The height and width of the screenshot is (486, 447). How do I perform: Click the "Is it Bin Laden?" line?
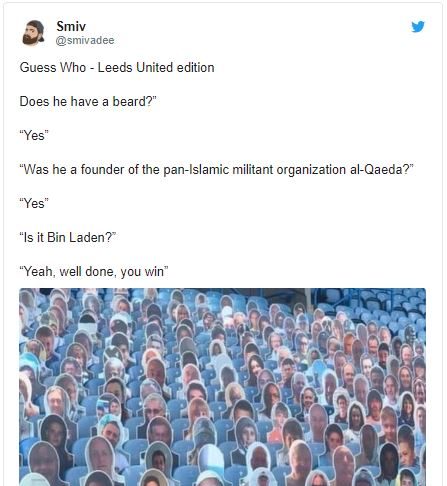[68, 237]
